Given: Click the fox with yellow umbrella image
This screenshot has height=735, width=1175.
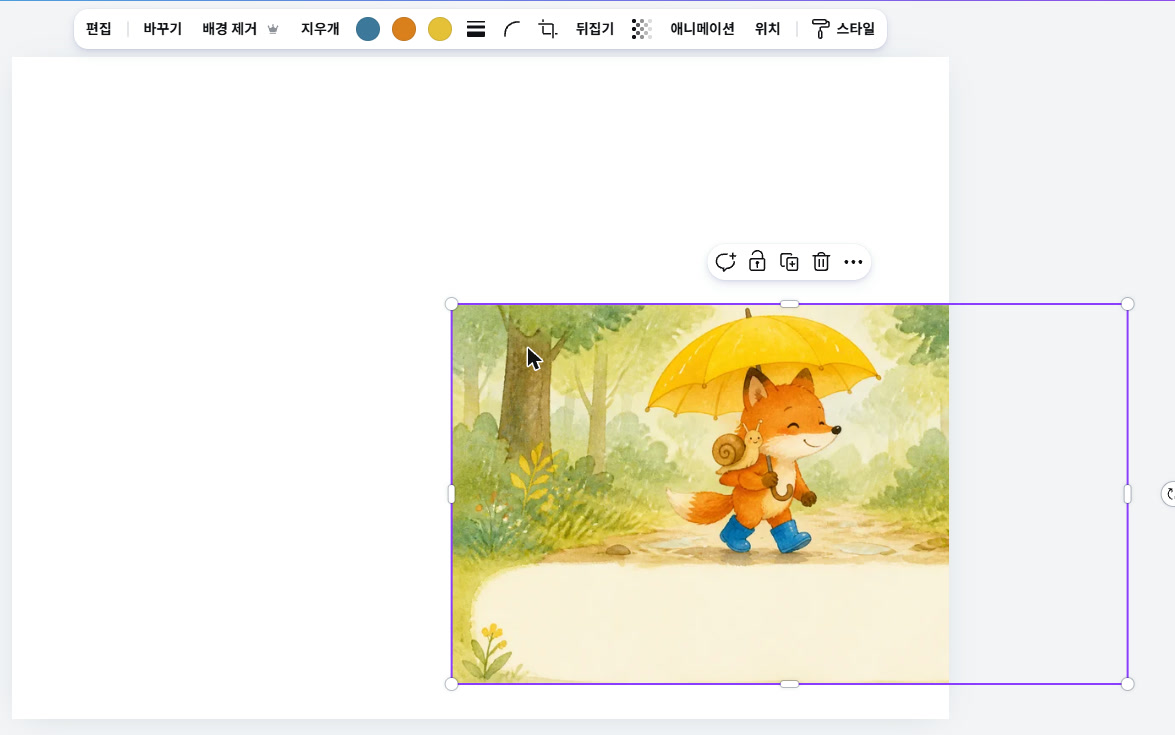Looking at the screenshot, I should tap(789, 494).
